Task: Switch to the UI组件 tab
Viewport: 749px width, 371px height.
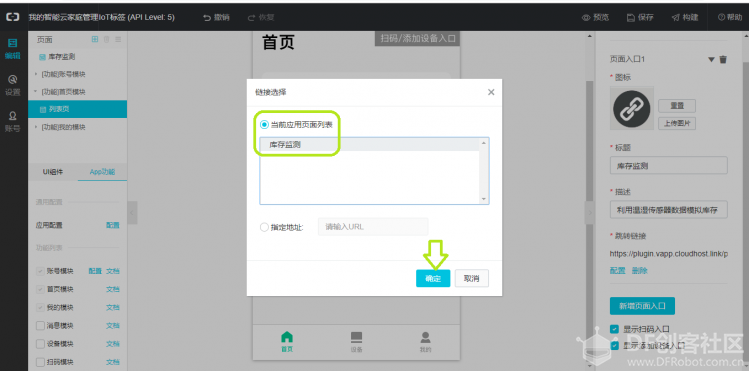Action: pyautogui.click(x=53, y=172)
